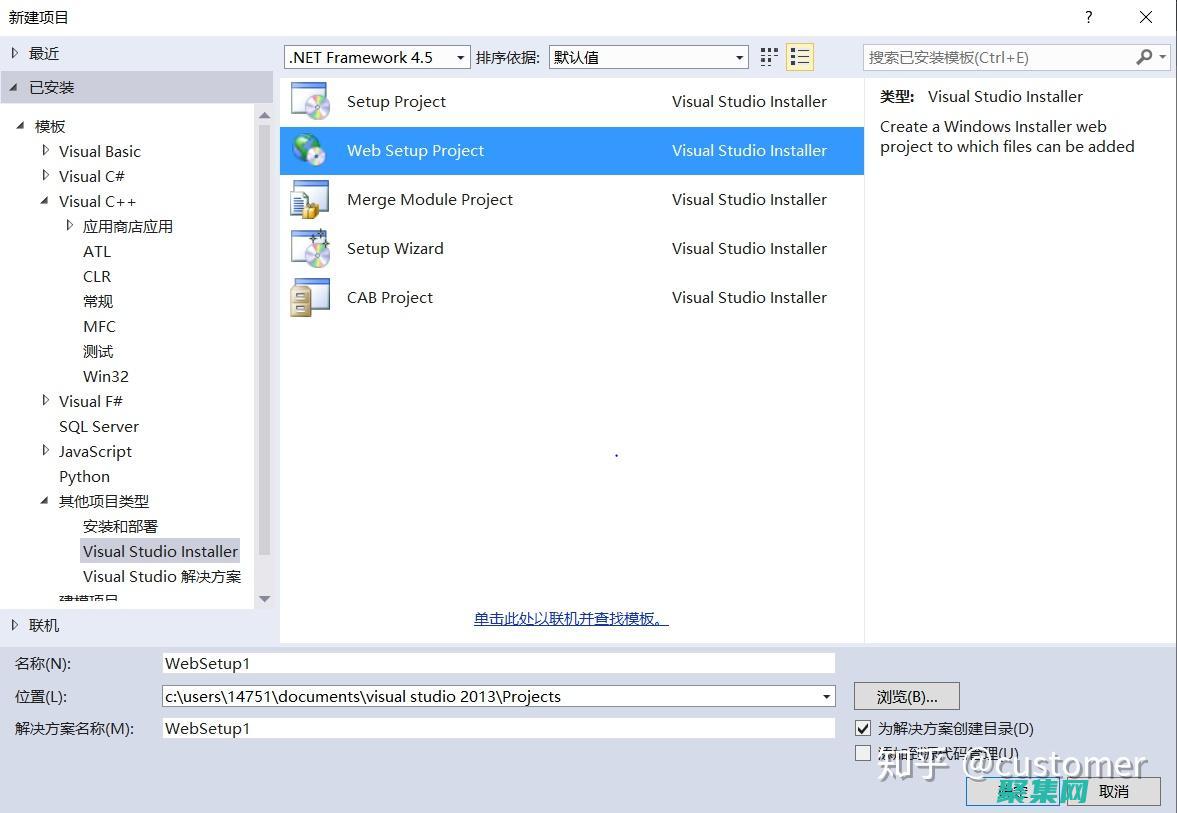
Task: Select the Web Setup Project globe icon
Action: click(310, 150)
